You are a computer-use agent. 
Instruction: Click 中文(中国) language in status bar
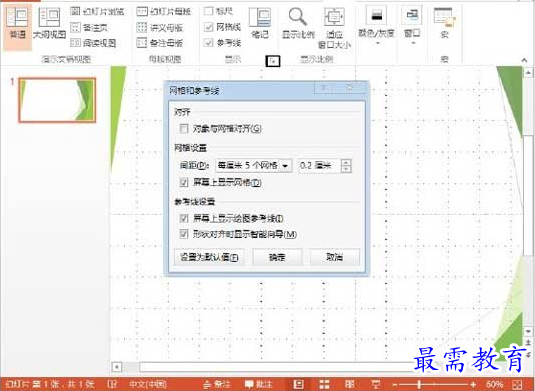(x=148, y=384)
